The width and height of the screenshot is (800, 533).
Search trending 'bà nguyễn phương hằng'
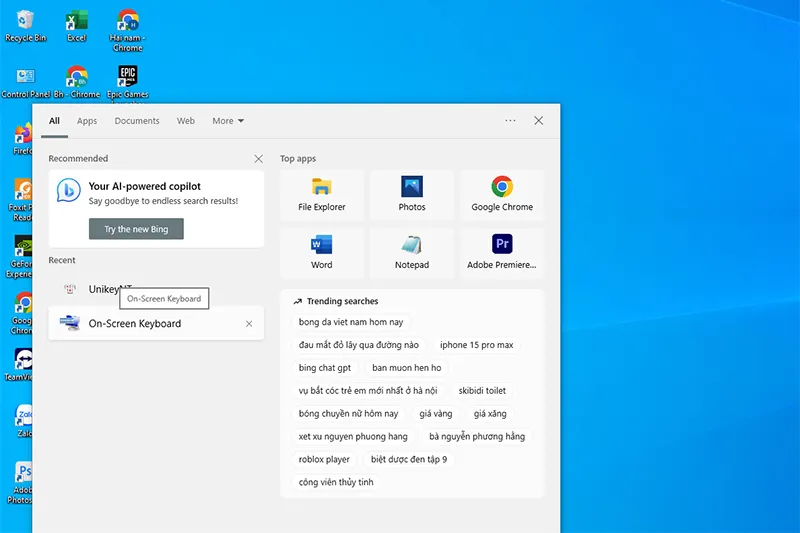(477, 437)
